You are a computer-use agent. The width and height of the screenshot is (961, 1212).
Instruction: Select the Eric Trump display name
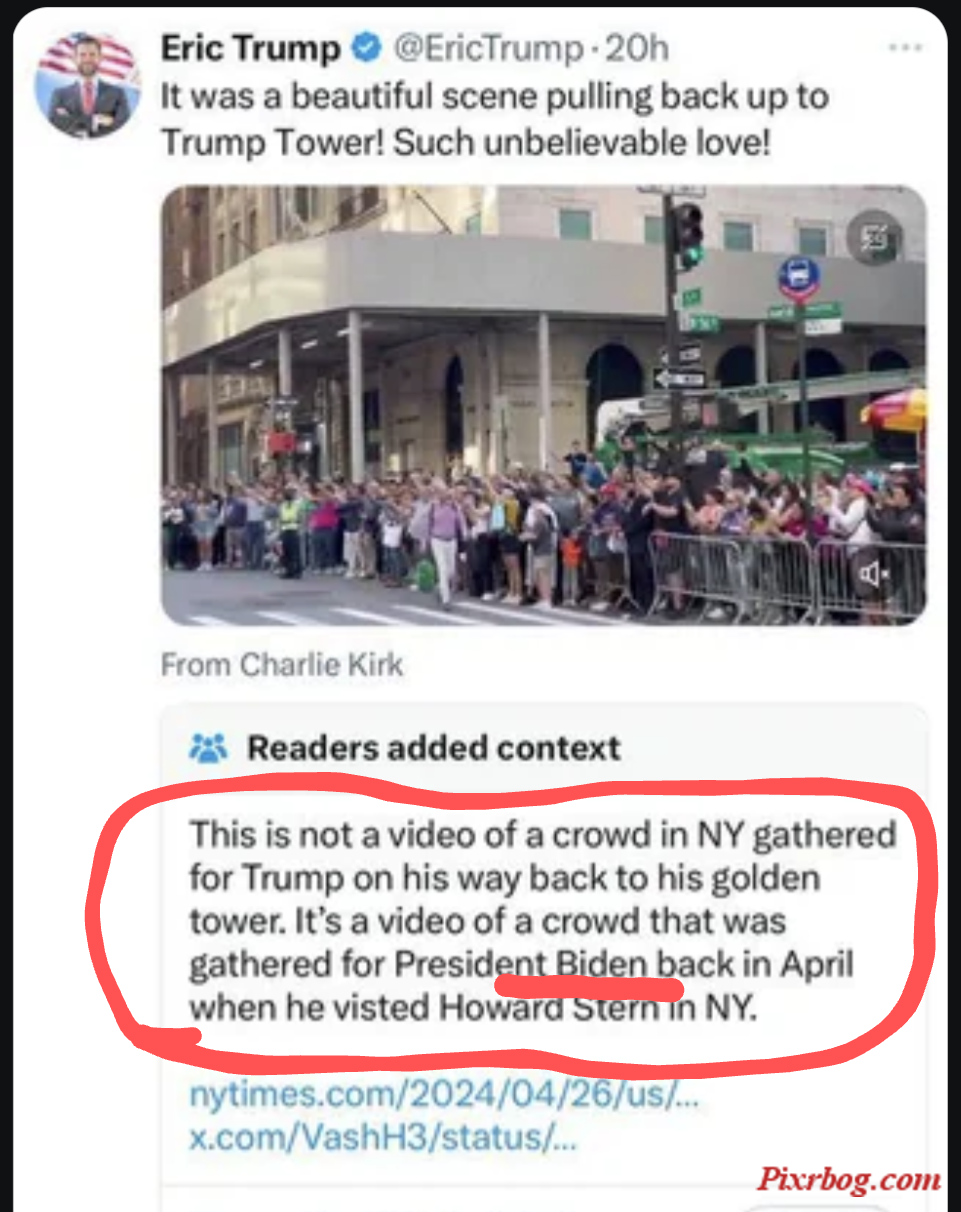click(x=251, y=47)
